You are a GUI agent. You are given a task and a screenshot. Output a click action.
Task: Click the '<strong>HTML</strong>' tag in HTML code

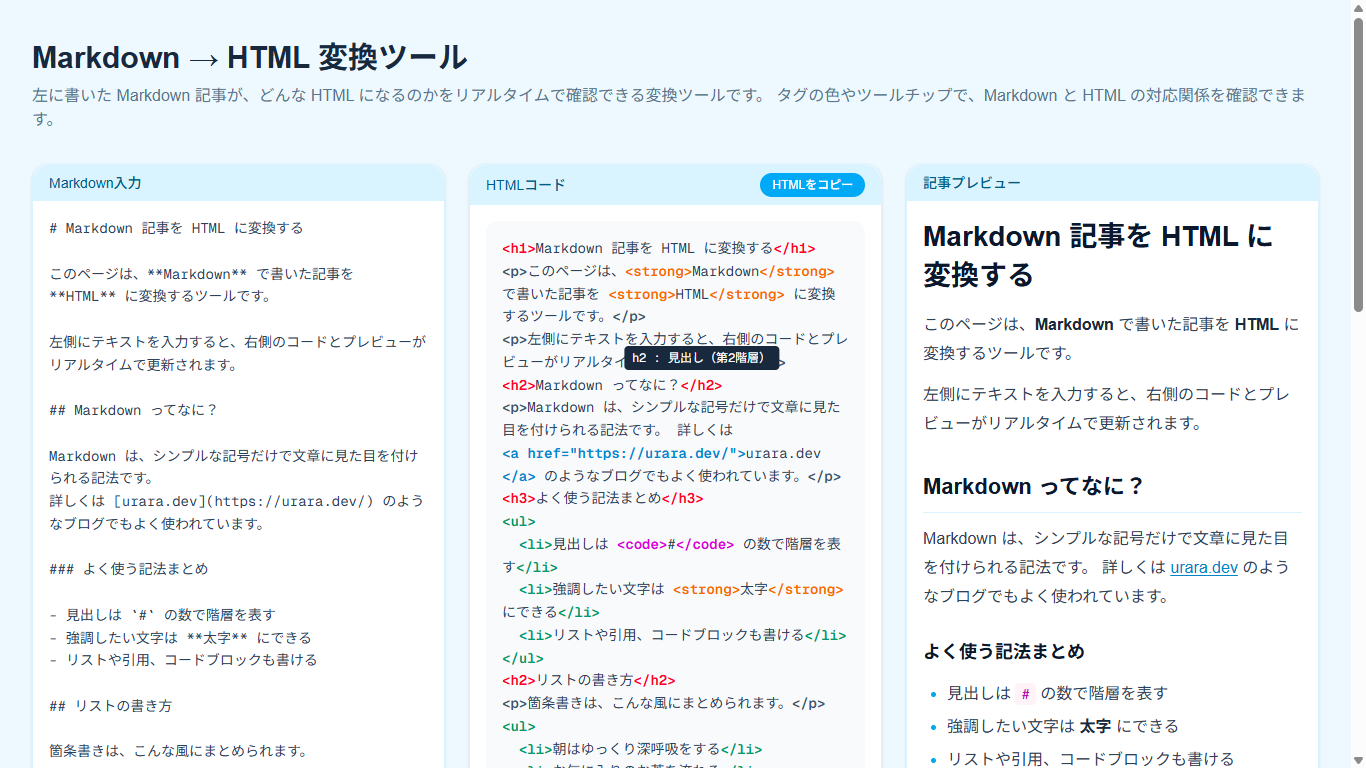click(696, 295)
